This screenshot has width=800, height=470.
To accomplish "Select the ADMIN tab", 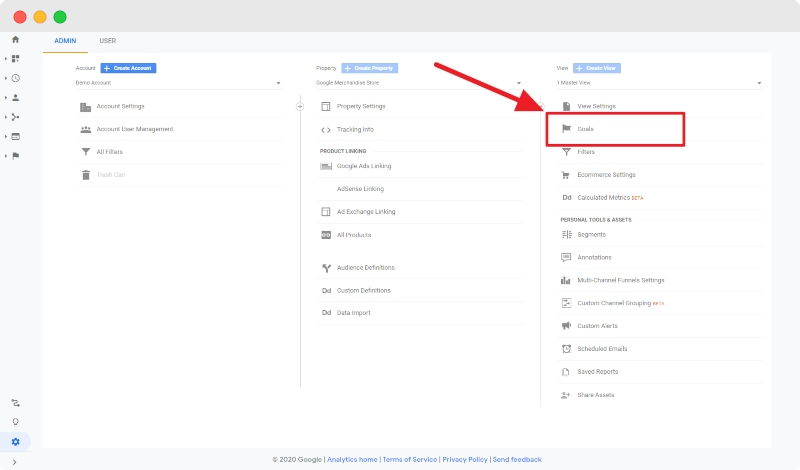I will pyautogui.click(x=65, y=41).
